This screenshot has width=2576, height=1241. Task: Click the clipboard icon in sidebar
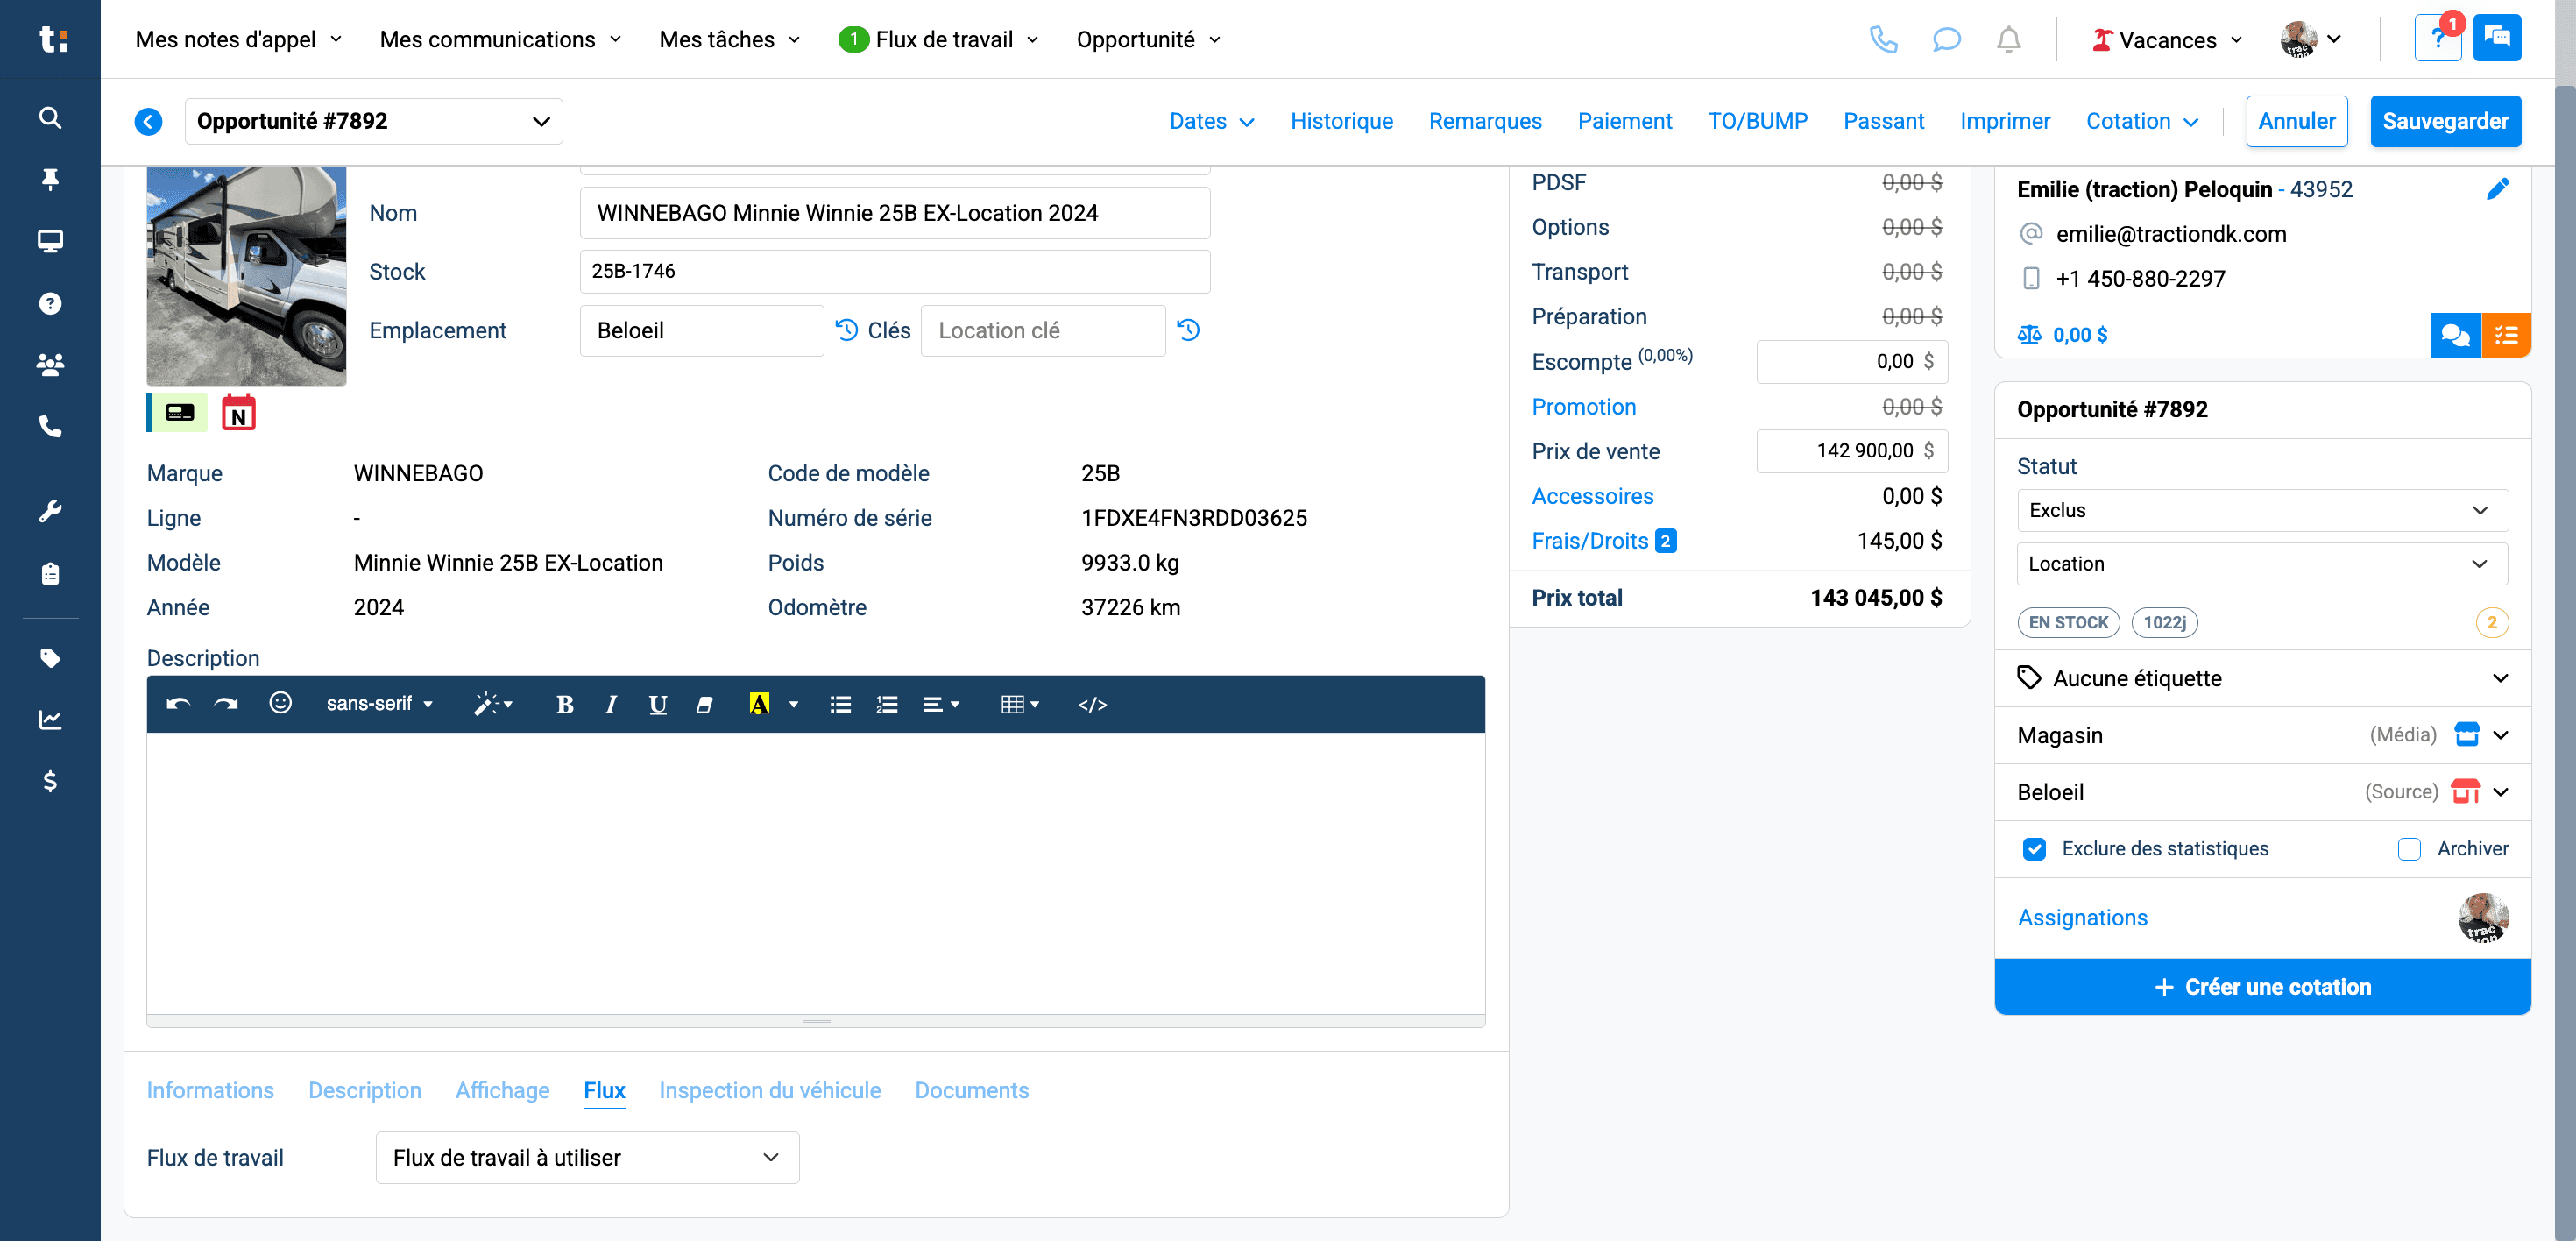click(50, 574)
